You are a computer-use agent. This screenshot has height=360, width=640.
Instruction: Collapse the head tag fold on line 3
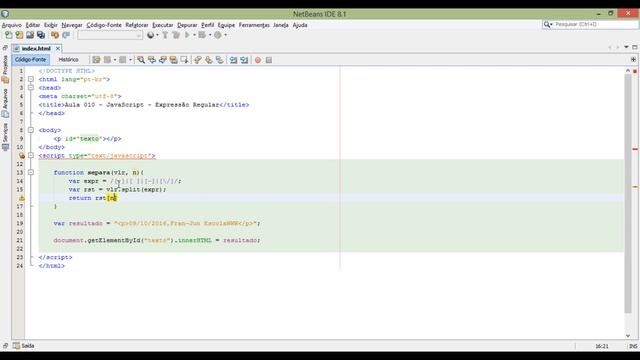(31, 88)
